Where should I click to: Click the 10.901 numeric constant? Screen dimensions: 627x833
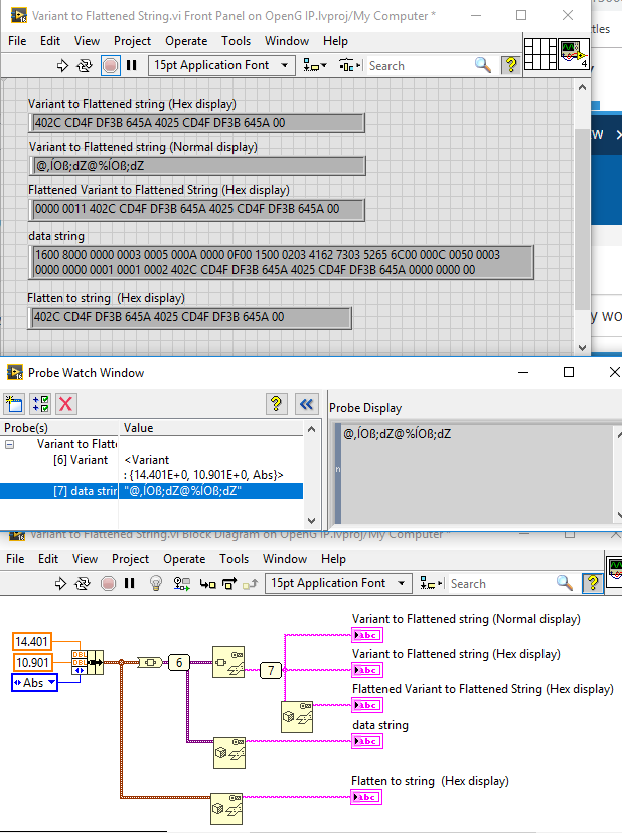tap(31, 662)
